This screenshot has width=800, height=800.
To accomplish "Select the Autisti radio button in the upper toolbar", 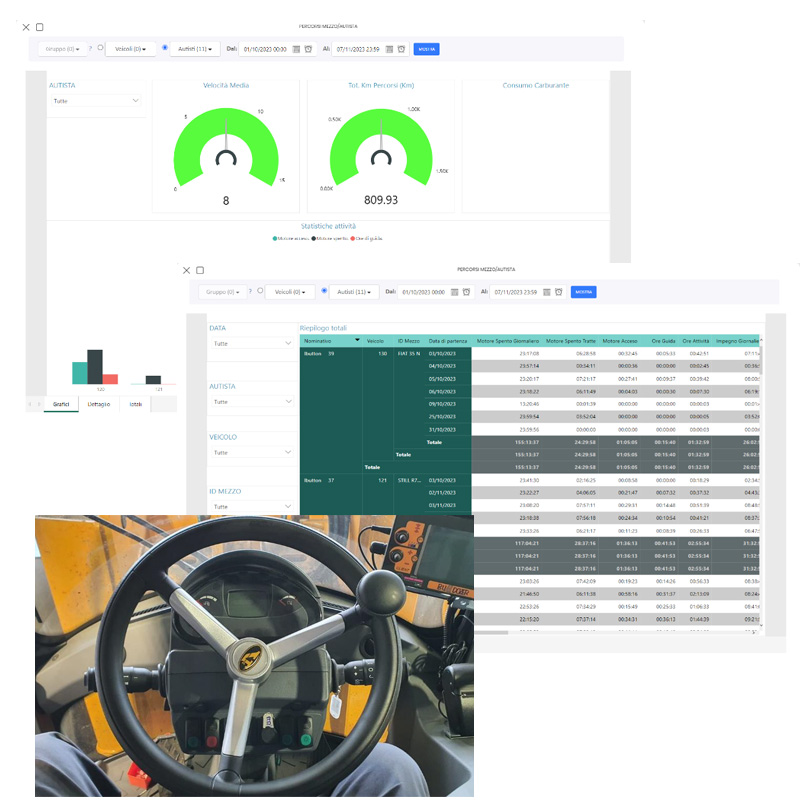I will tap(165, 48).
